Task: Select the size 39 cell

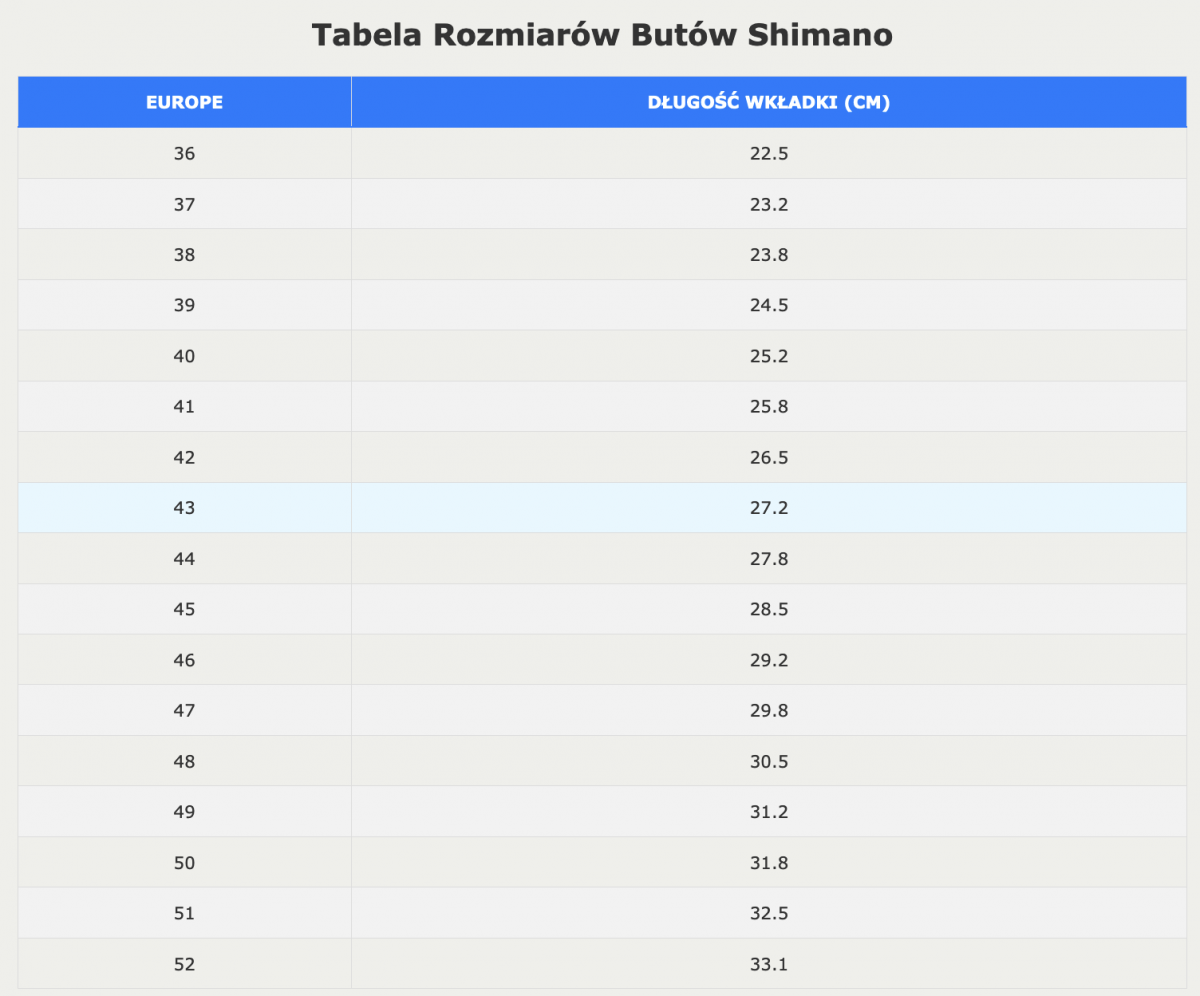Action: tap(184, 306)
